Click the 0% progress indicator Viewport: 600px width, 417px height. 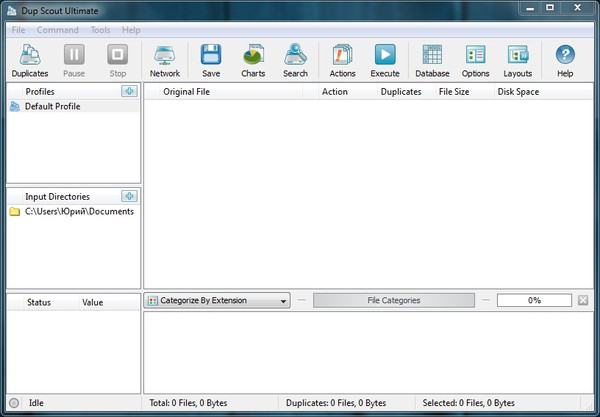coord(534,300)
